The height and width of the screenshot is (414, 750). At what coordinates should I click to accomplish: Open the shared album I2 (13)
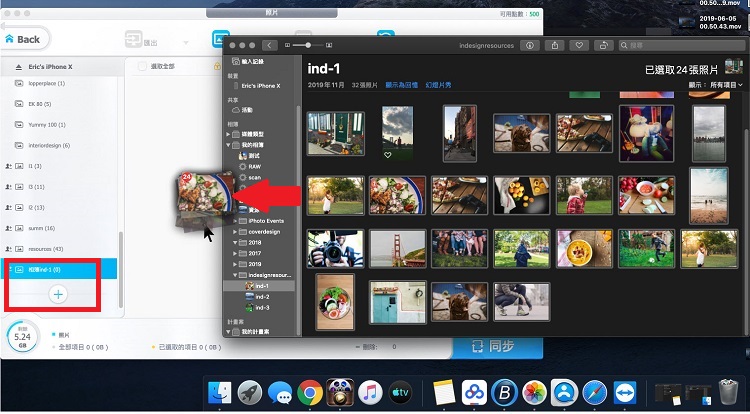tap(36, 207)
